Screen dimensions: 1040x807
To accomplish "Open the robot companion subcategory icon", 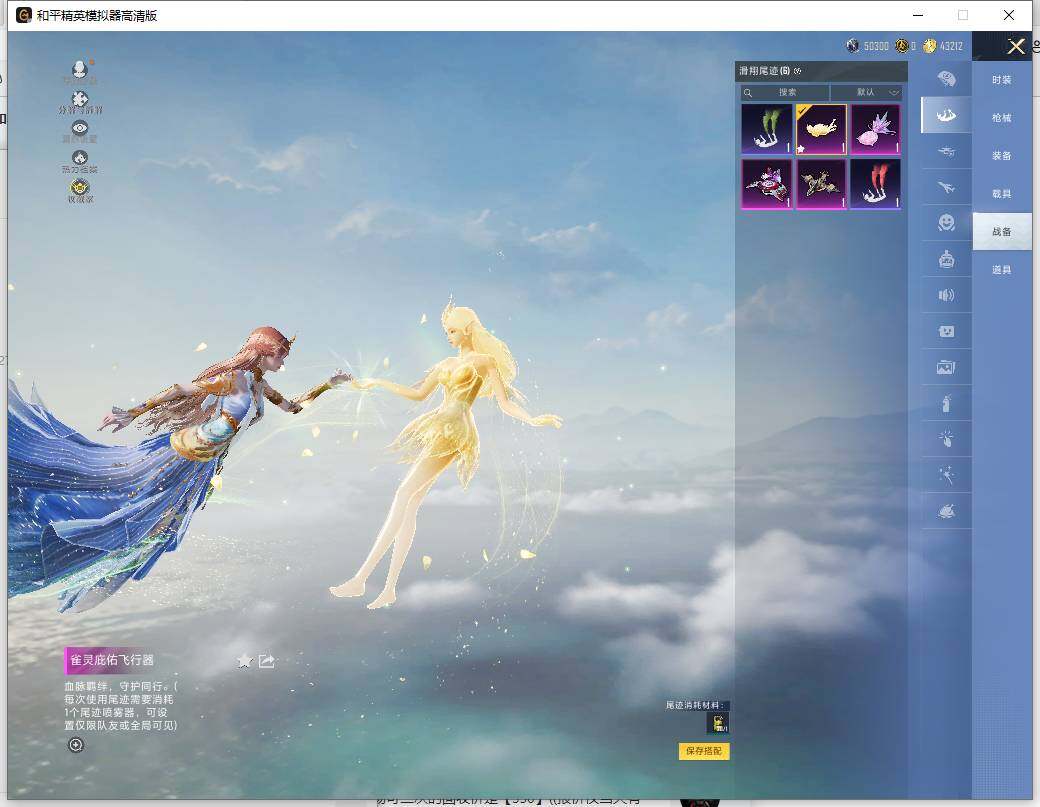I will click(x=946, y=259).
